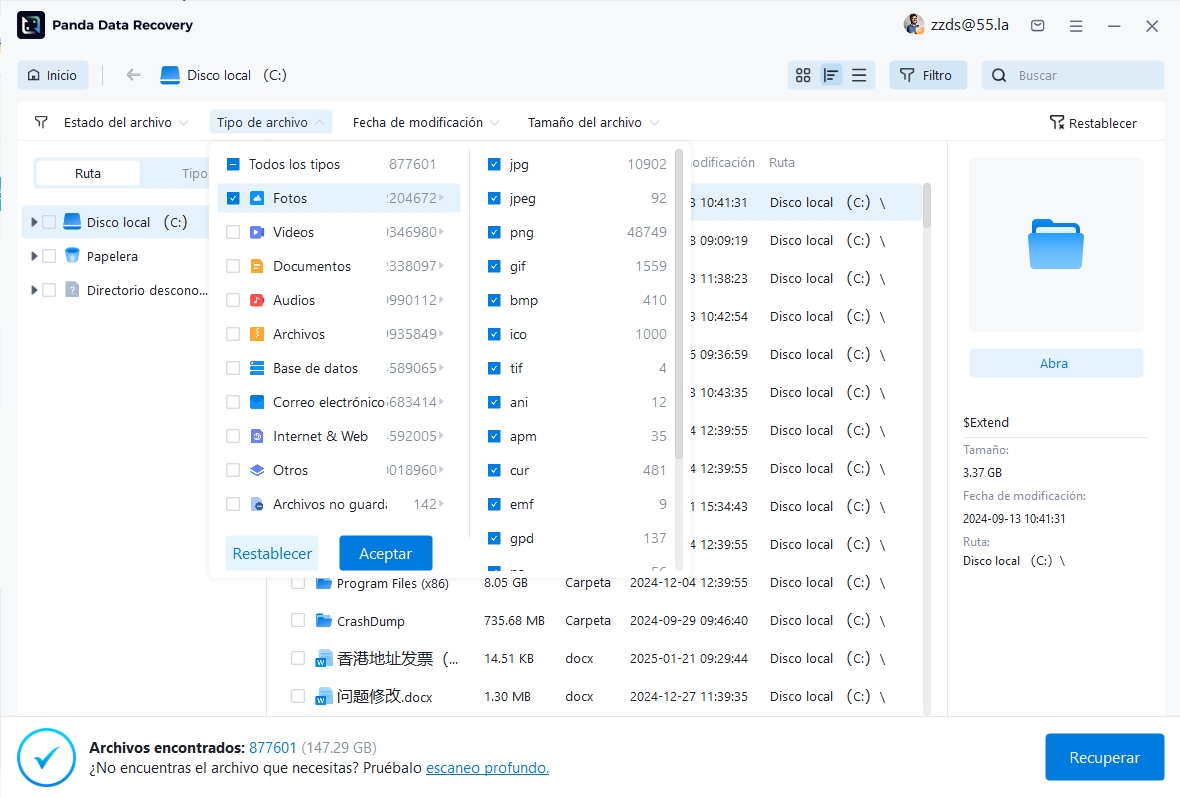Screen dimensions: 1180x798
Task: Switch to simple list view
Action: [x=859, y=75]
